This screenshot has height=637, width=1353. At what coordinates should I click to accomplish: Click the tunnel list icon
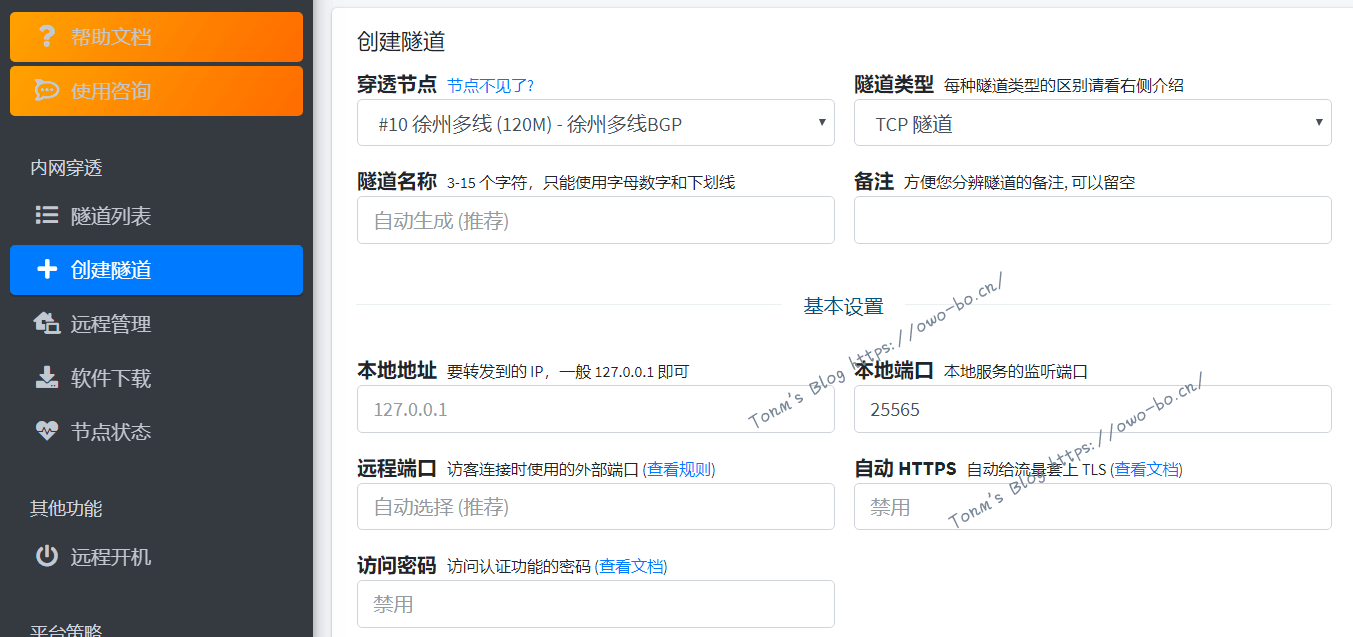pyautogui.click(x=46, y=216)
